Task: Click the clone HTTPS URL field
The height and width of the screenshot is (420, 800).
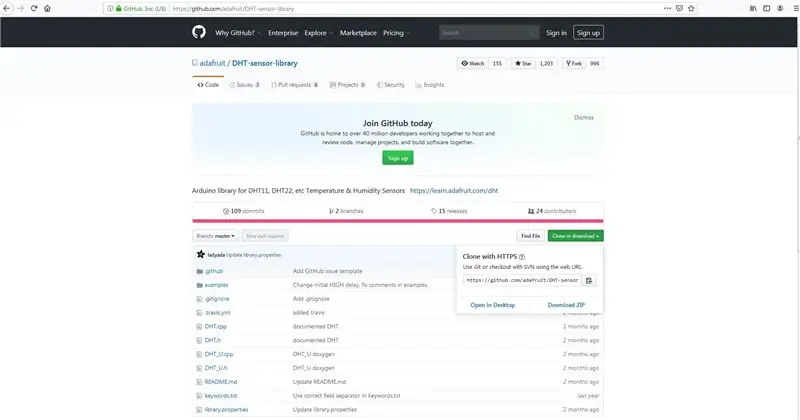Action: (x=522, y=280)
